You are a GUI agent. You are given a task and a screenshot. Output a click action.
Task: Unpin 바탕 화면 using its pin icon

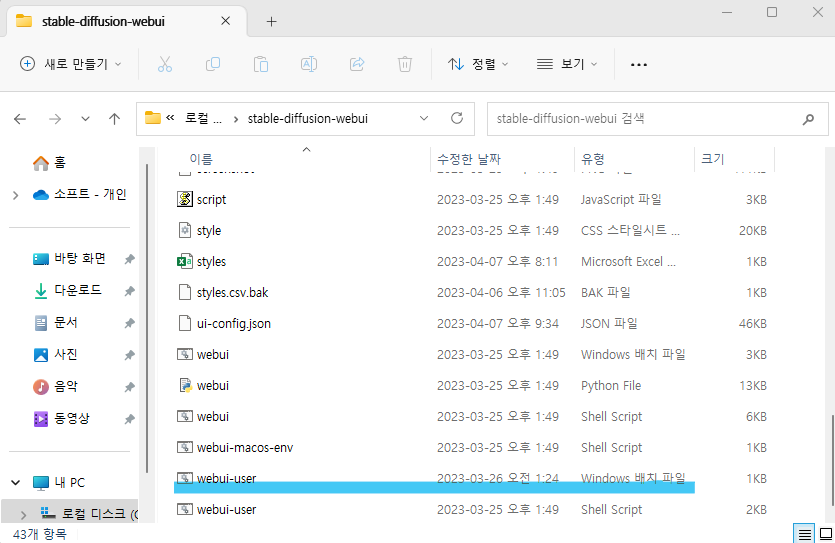(129, 259)
